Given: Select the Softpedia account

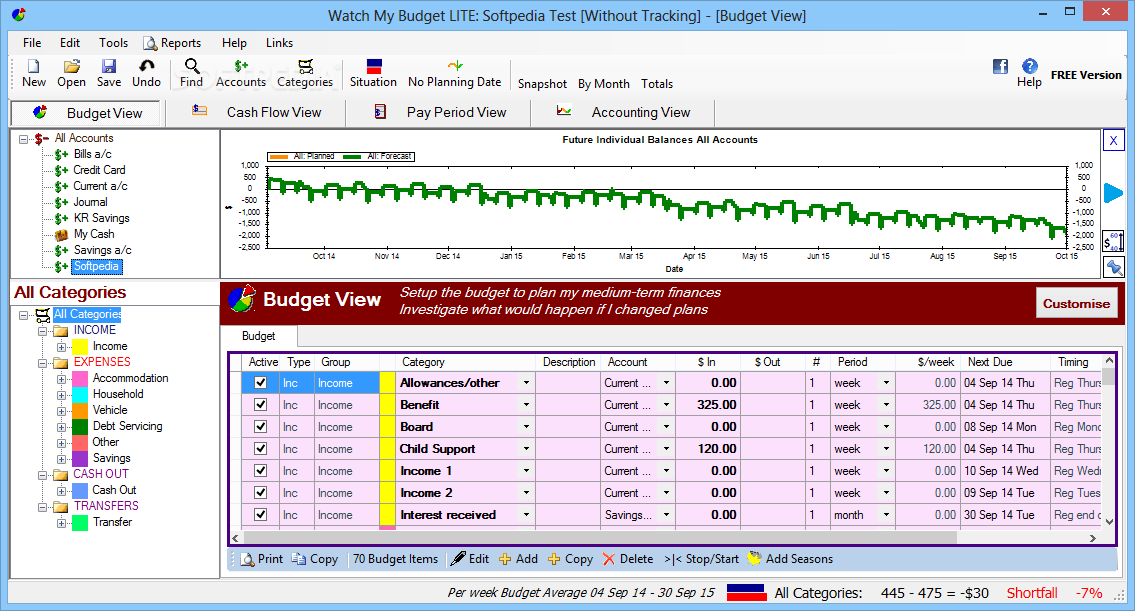Looking at the screenshot, I should click(97, 266).
